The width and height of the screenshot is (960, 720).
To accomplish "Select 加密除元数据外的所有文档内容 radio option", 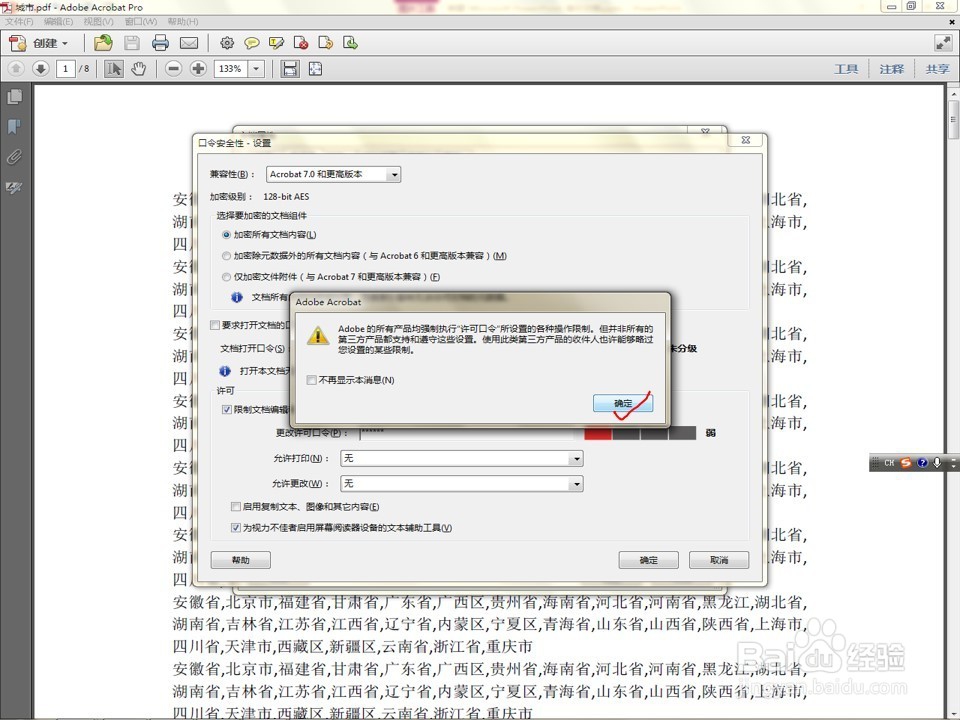I will [x=226, y=256].
